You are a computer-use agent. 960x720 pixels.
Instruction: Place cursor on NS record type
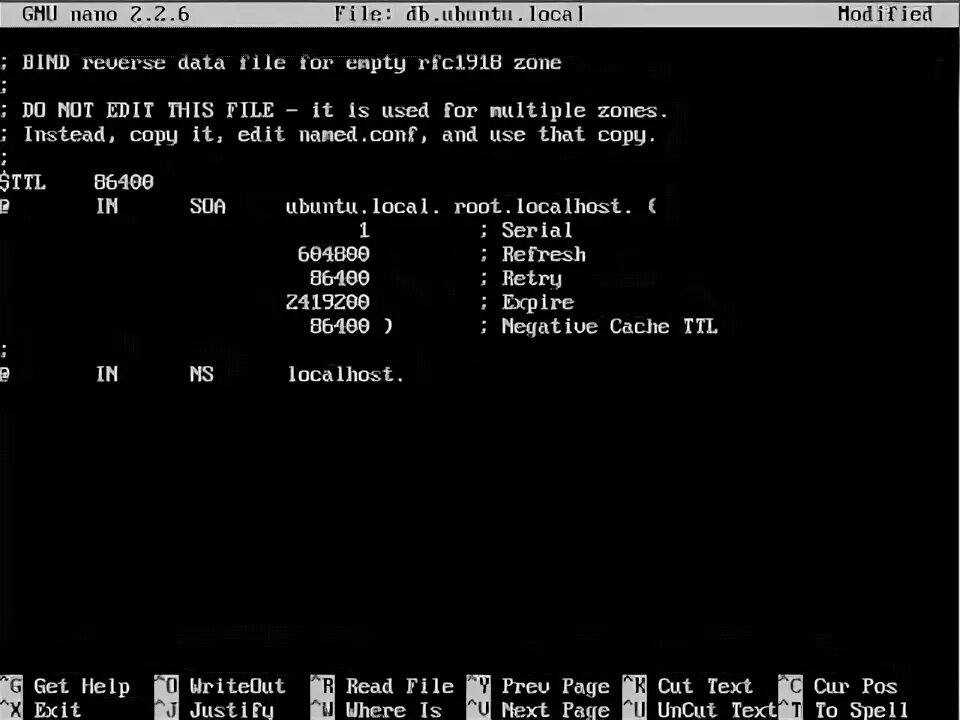pyautogui.click(x=201, y=373)
